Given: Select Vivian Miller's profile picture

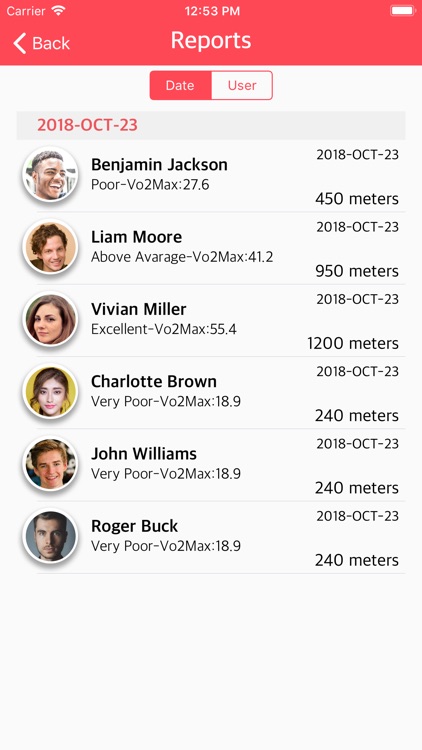Looking at the screenshot, I should 50,319.
